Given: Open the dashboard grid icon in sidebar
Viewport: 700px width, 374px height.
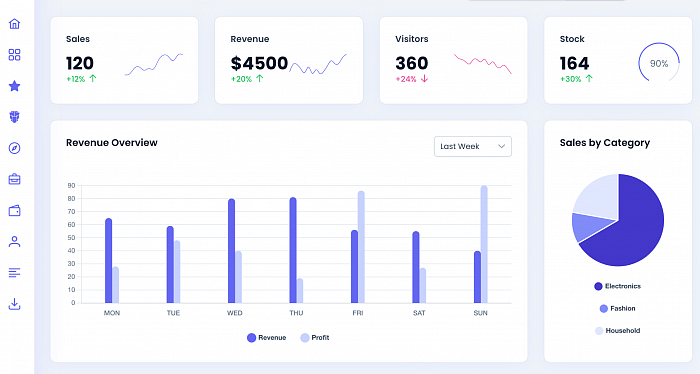Looking at the screenshot, I should (x=14, y=55).
